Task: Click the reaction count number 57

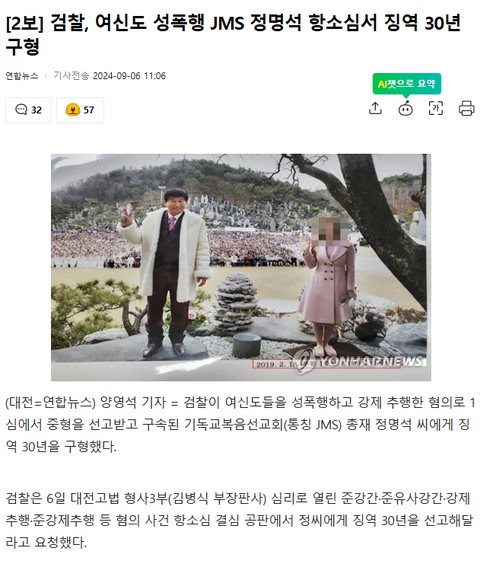Action: click(89, 110)
